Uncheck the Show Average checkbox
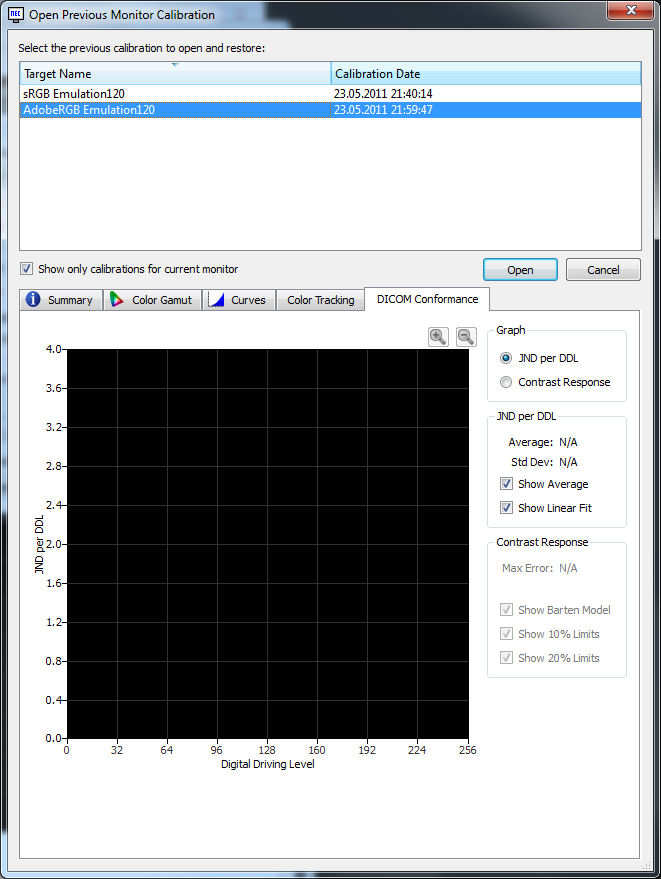The image size is (661, 879). (x=507, y=484)
